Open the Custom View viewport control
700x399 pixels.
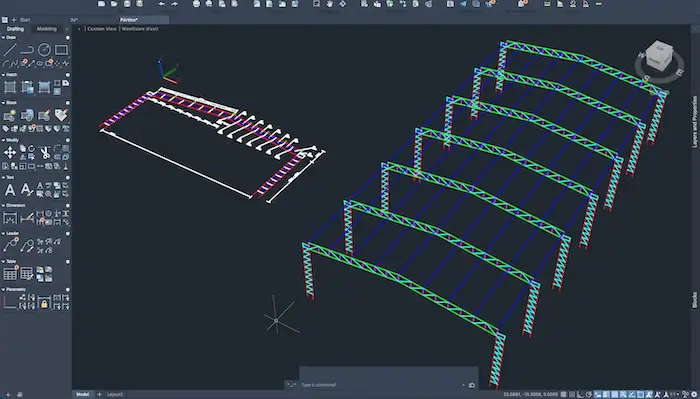102,29
